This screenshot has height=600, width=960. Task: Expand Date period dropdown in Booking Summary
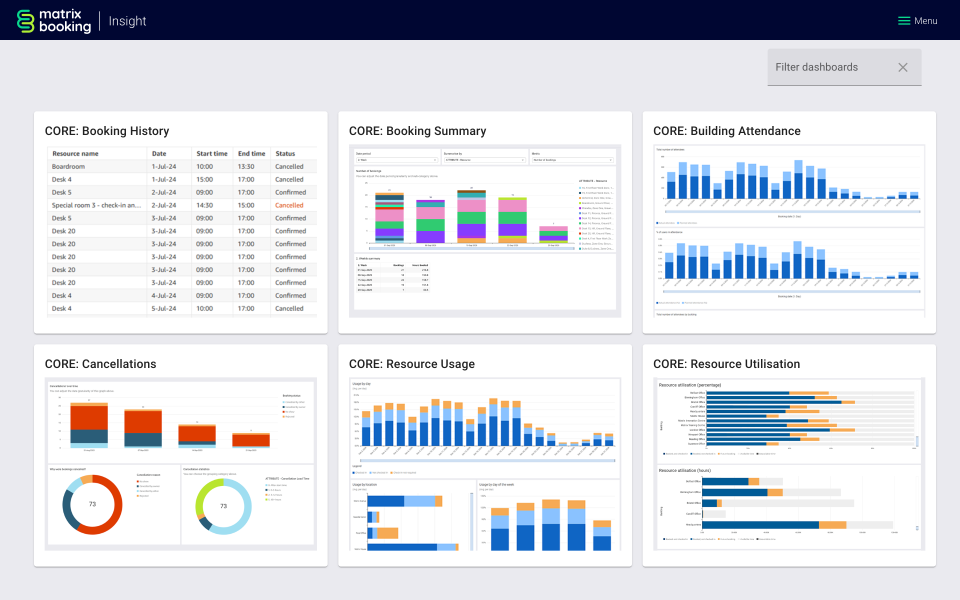coord(396,158)
